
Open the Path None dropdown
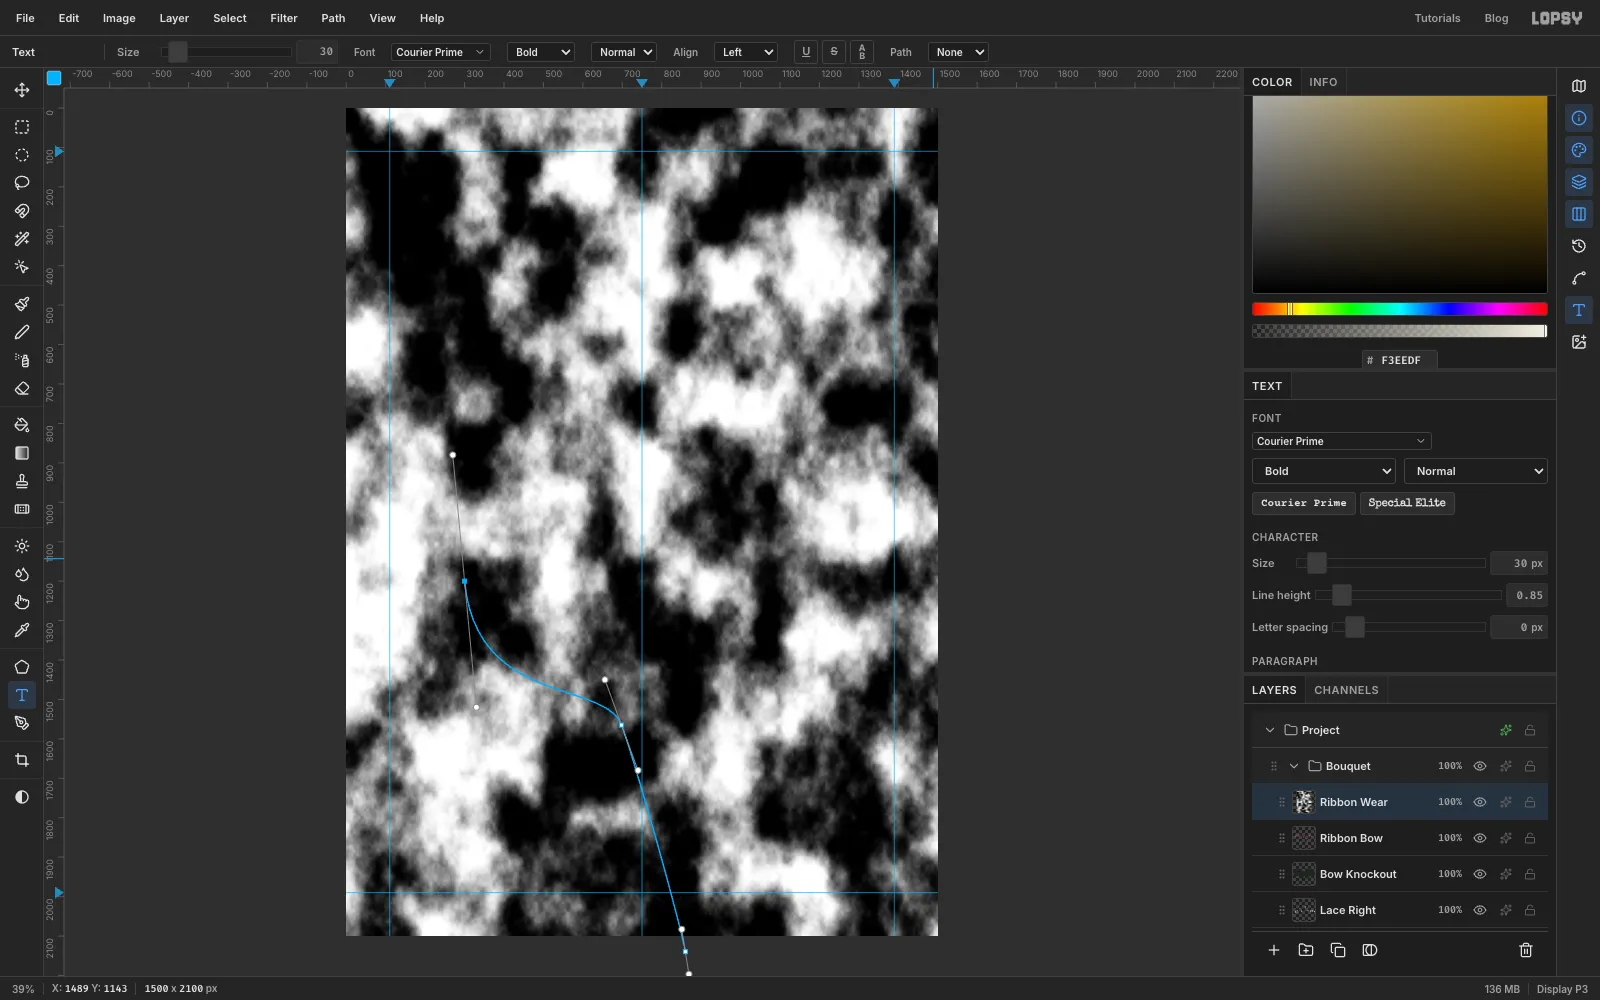point(958,52)
